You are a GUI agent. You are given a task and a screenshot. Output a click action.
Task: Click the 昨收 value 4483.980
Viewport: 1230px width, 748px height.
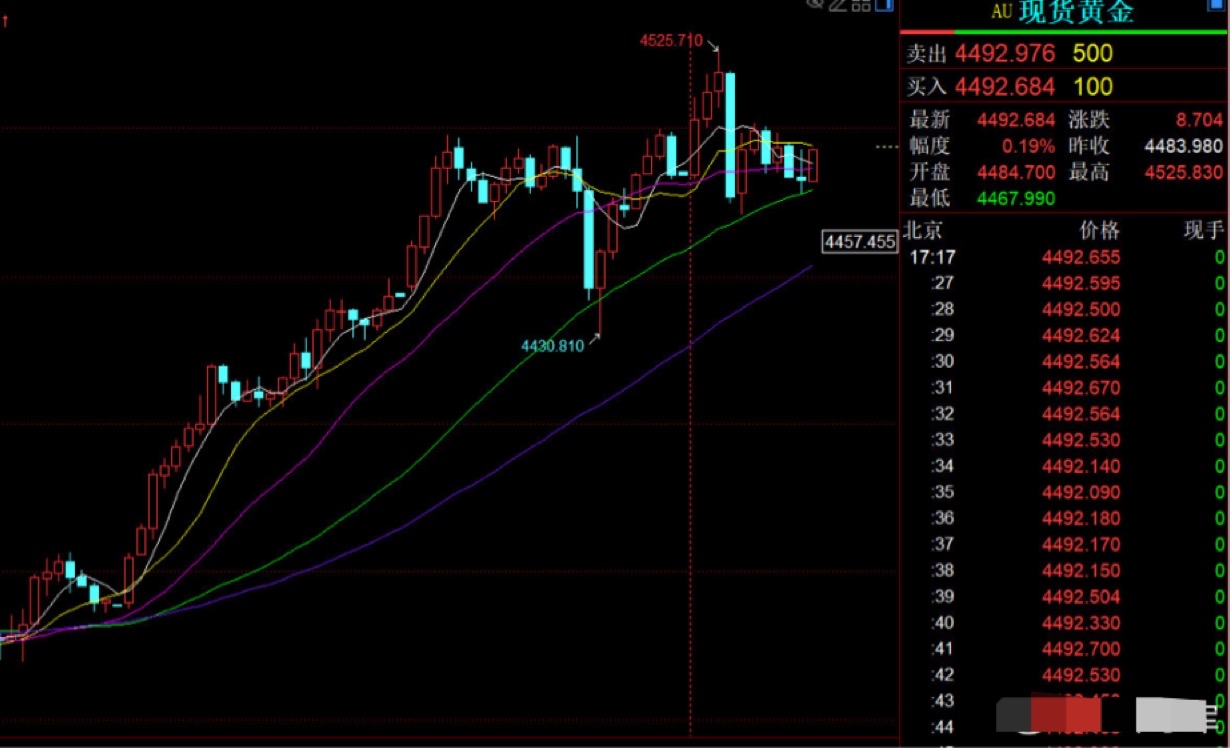point(1184,146)
